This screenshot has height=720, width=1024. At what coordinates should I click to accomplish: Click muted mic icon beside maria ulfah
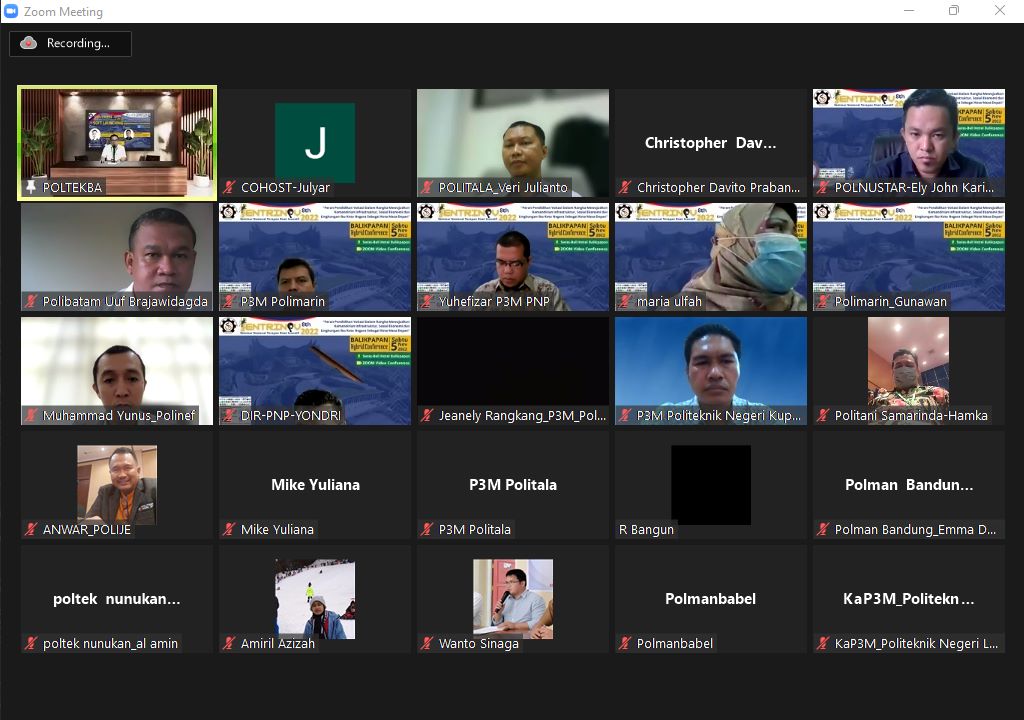(625, 302)
